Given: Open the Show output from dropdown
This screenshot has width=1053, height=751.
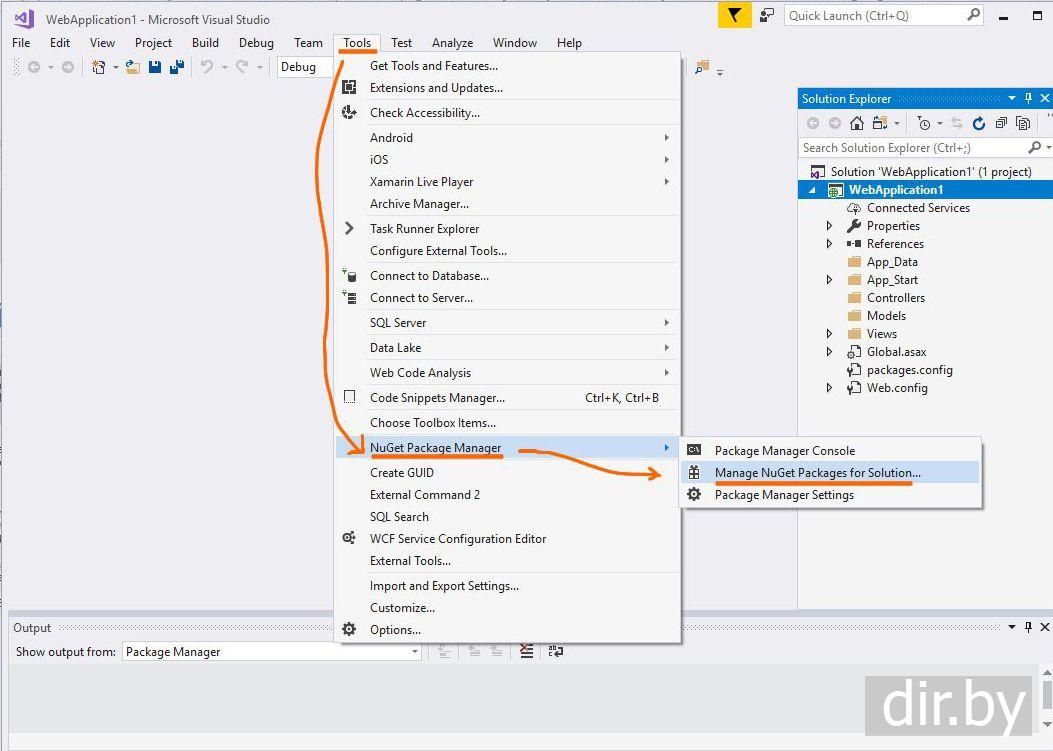Looking at the screenshot, I should pos(414,652).
